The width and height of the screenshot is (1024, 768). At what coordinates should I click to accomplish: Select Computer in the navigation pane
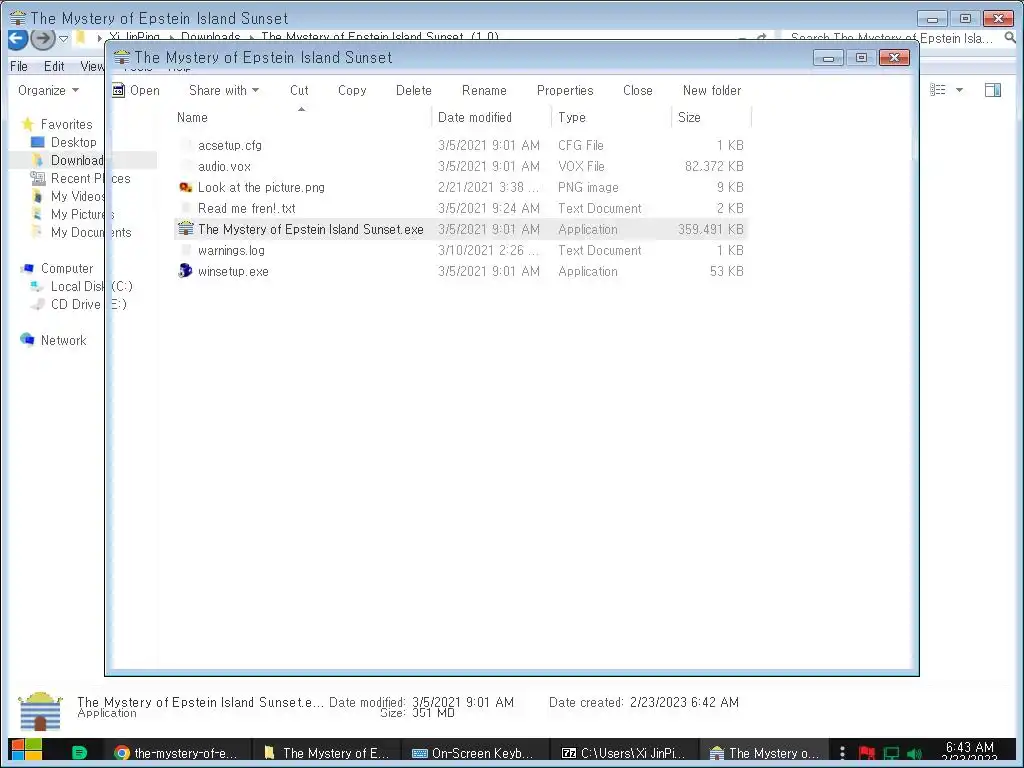coord(67,268)
